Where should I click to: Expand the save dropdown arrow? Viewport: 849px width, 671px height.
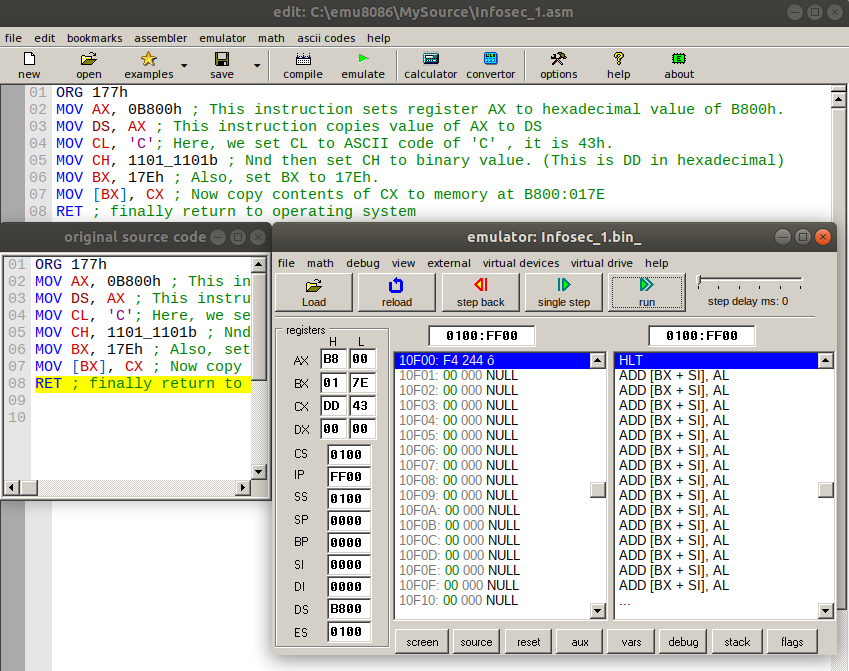257,66
